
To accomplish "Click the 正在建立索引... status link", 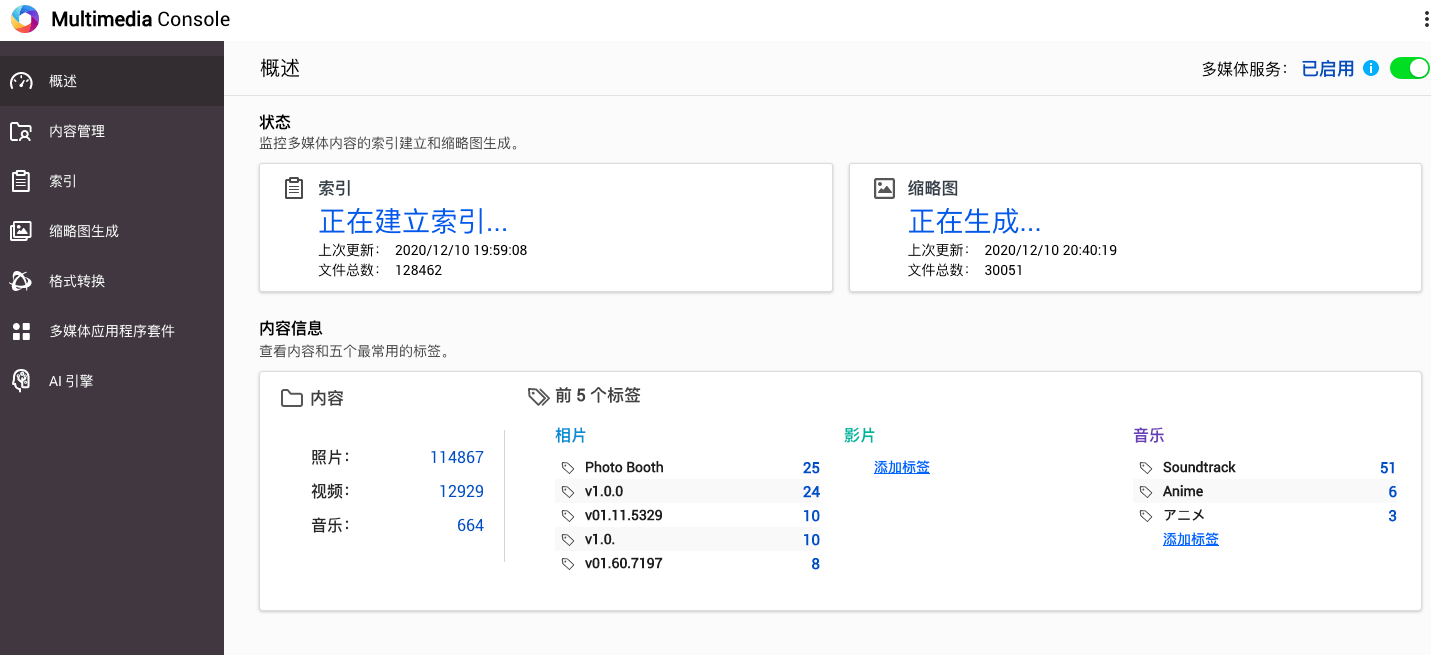I will pos(413,220).
